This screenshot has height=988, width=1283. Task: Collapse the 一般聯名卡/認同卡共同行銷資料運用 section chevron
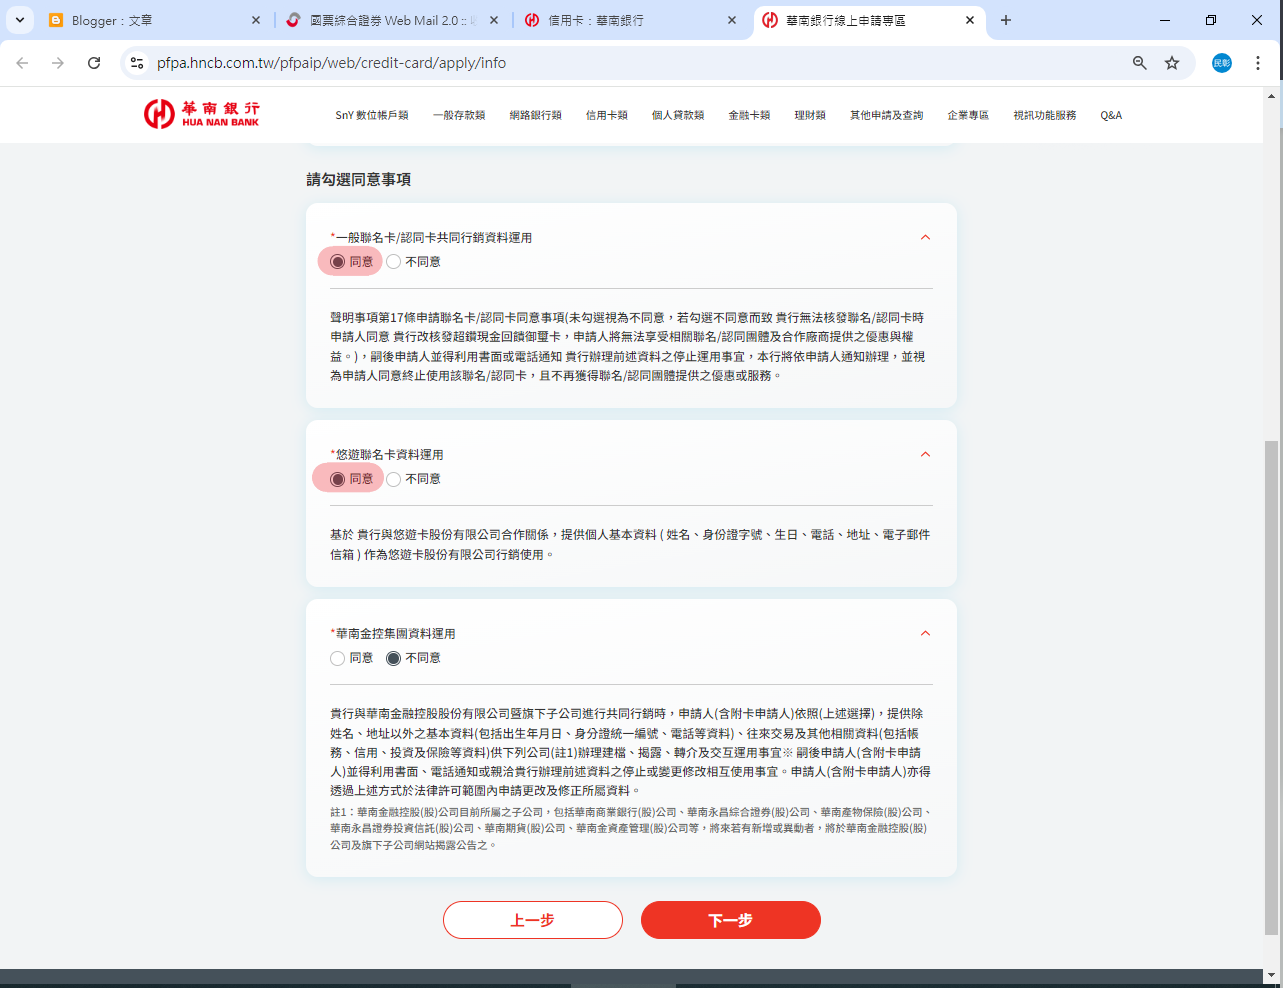[x=925, y=238]
